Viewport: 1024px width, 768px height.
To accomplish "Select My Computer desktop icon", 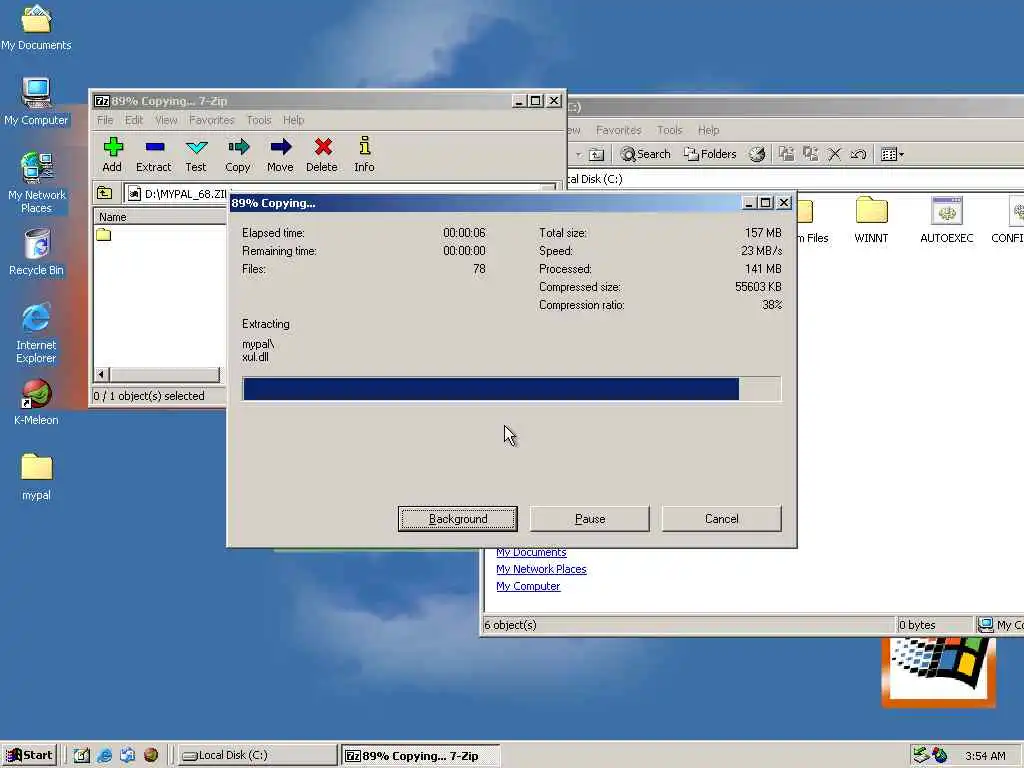I will [x=36, y=102].
